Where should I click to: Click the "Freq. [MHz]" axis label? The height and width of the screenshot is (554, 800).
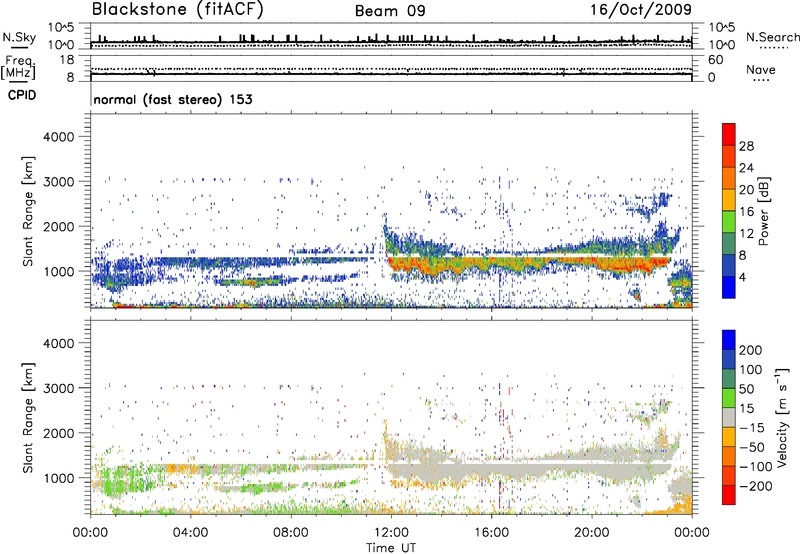point(18,68)
